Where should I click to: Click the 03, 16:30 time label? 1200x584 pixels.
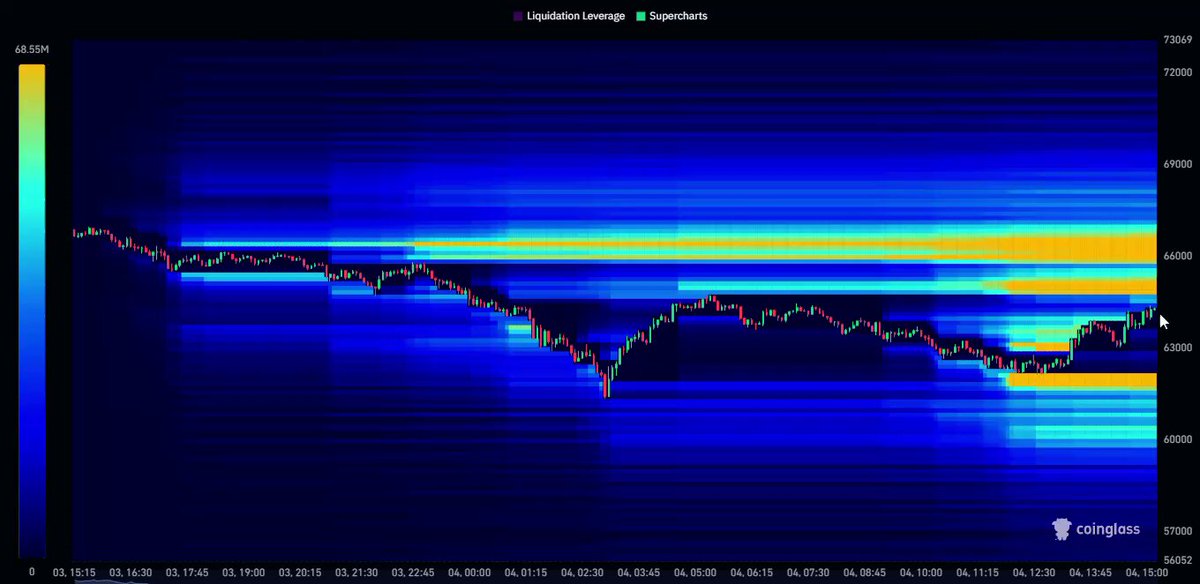pos(131,573)
